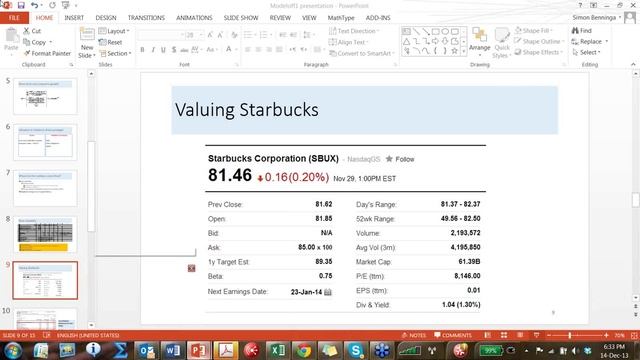
Task: Open the REVIEW ribbon tab
Action: [x=280, y=18]
